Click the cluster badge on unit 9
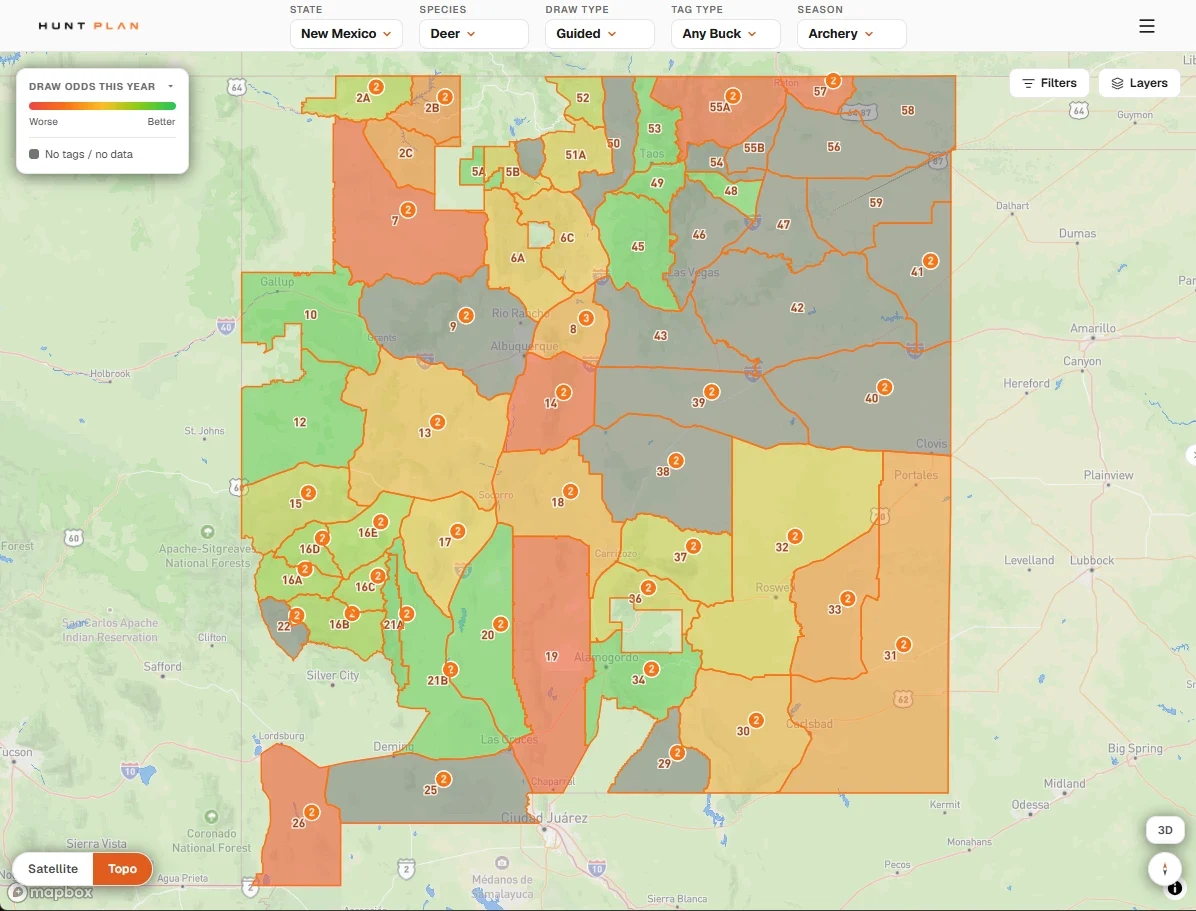This screenshot has width=1196, height=911. click(466, 316)
